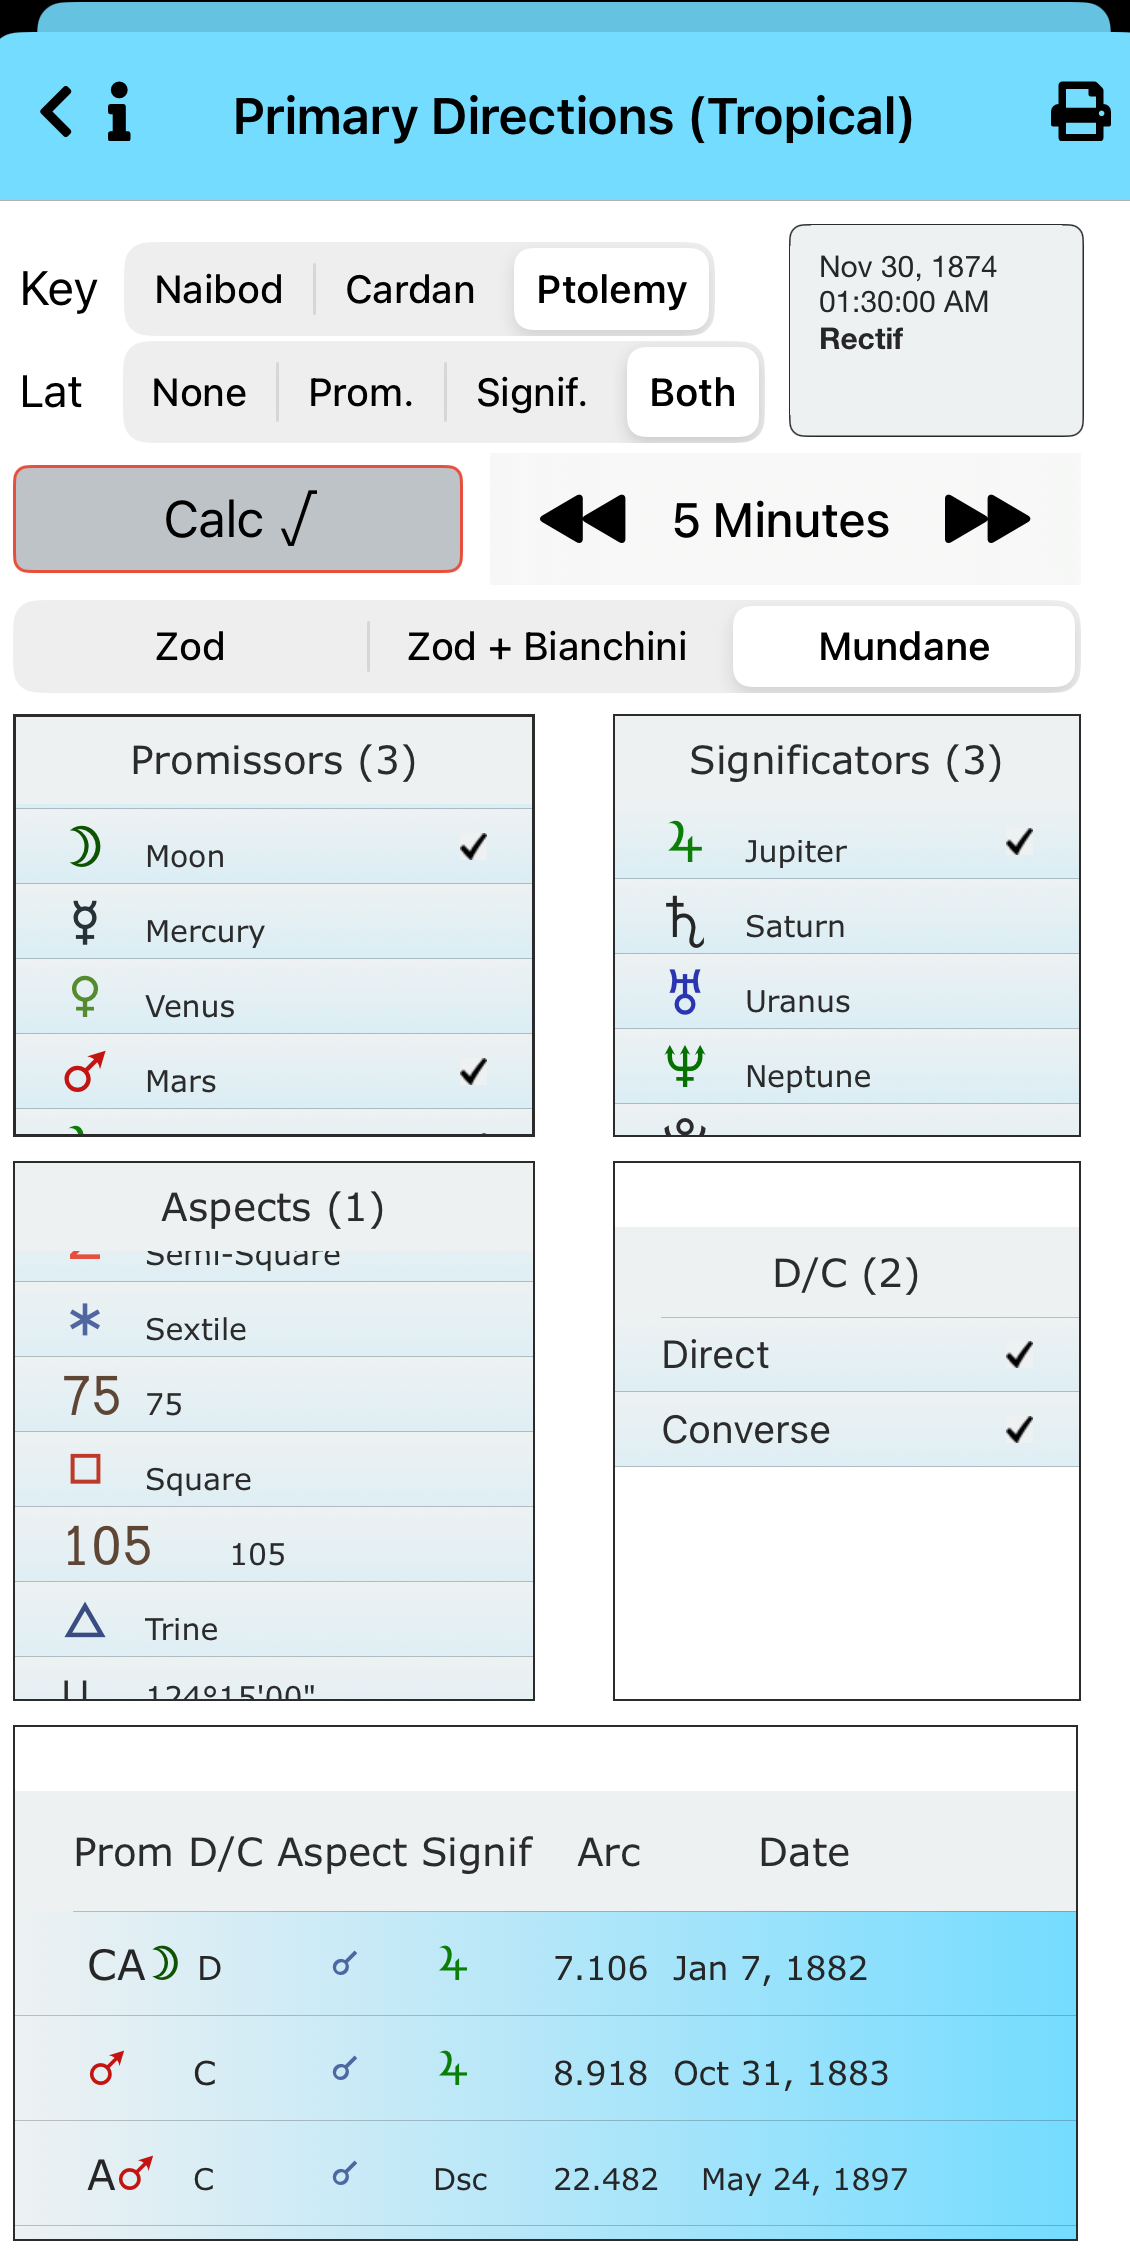1130x2262 pixels.
Task: Set Lat option to None
Action: (199, 393)
